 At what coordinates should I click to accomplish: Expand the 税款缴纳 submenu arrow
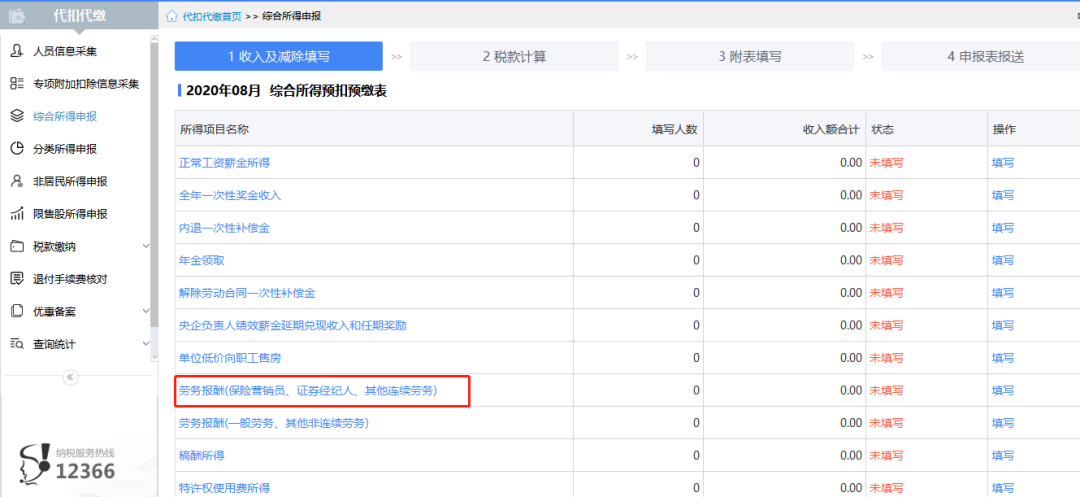click(x=145, y=246)
